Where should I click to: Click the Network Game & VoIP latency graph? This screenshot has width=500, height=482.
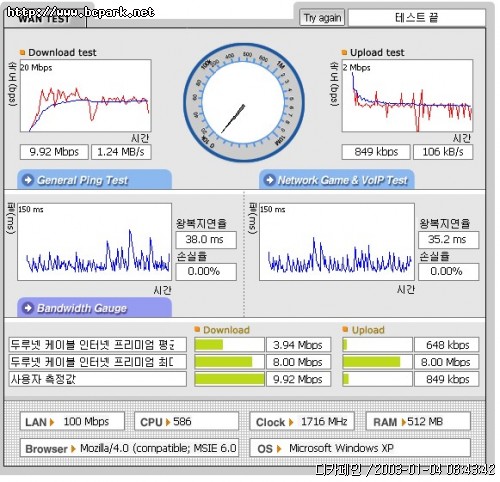(337, 242)
